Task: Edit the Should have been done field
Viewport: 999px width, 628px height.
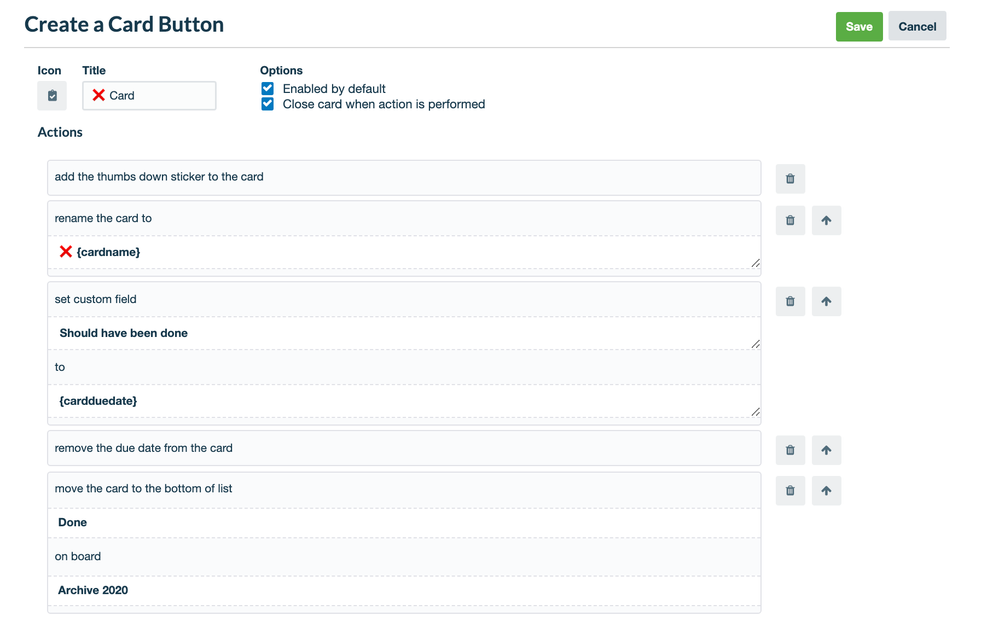Action: [400, 333]
